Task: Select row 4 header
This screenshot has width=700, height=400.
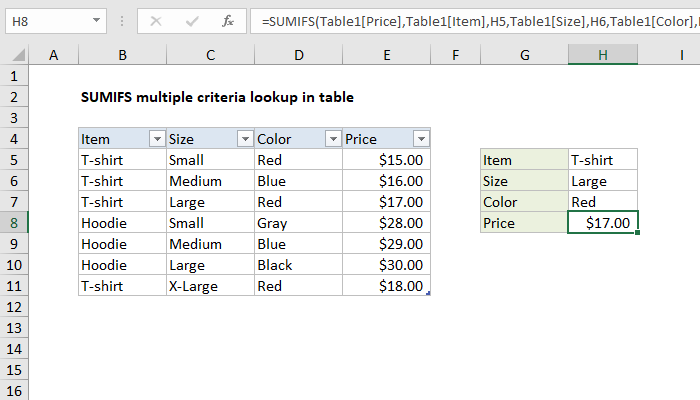Action: click(x=15, y=139)
